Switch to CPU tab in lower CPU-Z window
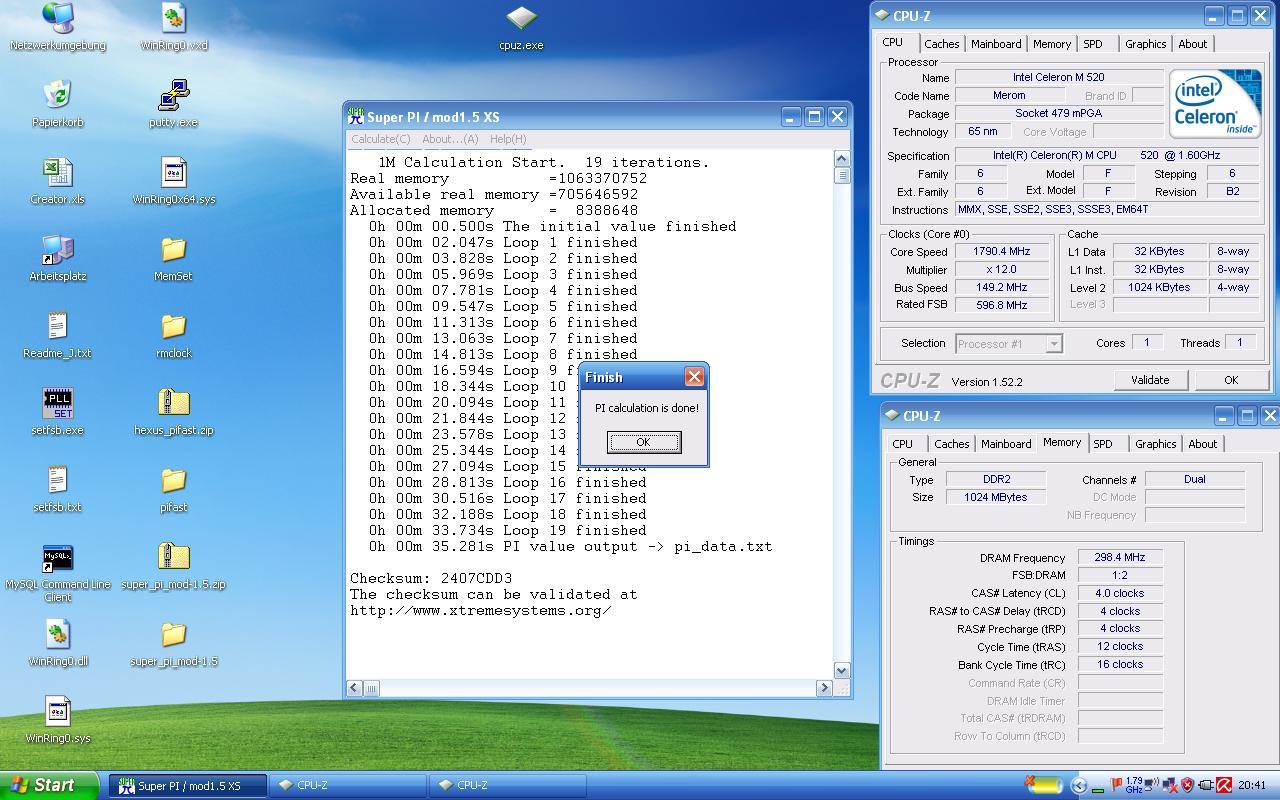The image size is (1280, 800). pyautogui.click(x=902, y=444)
